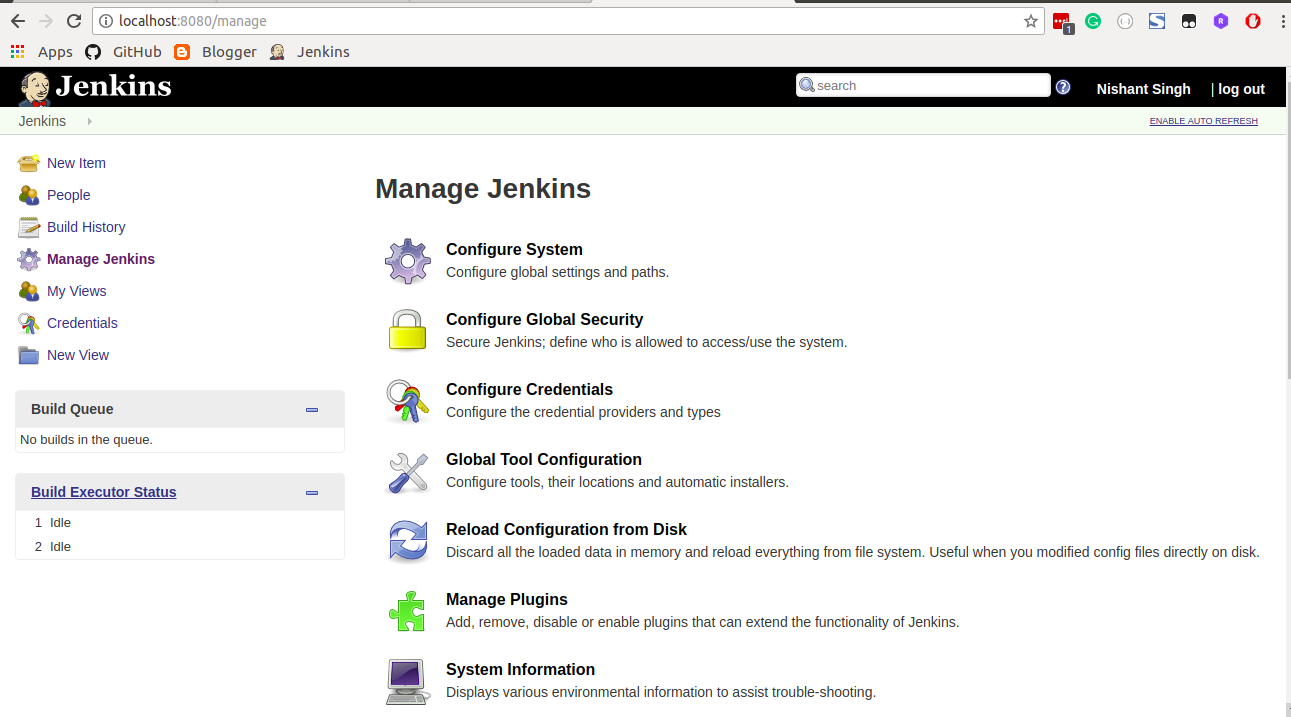The height and width of the screenshot is (717, 1291).
Task: Click the Jenkins butler logo
Action: click(x=34, y=86)
